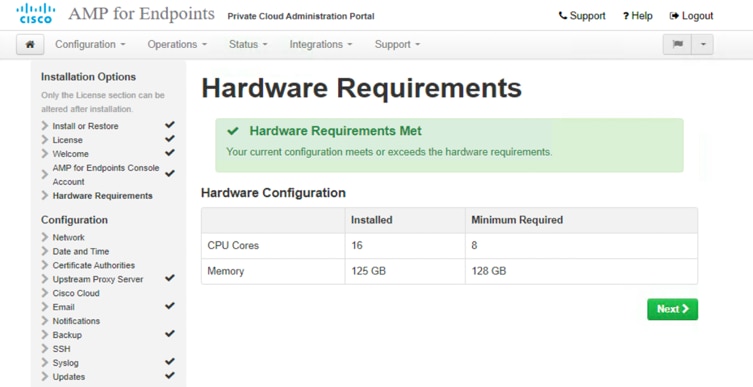
Task: Click the AMP for Endpoints title
Action: pyautogui.click(x=141, y=14)
